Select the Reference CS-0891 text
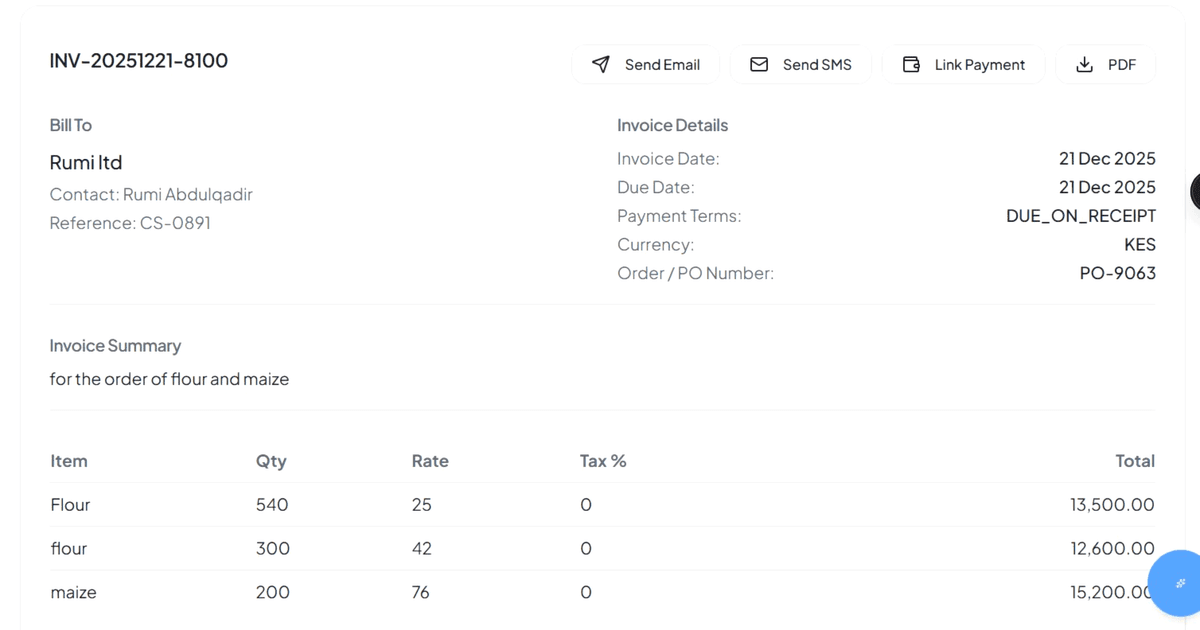Image resolution: width=1200 pixels, height=630 pixels. point(129,222)
